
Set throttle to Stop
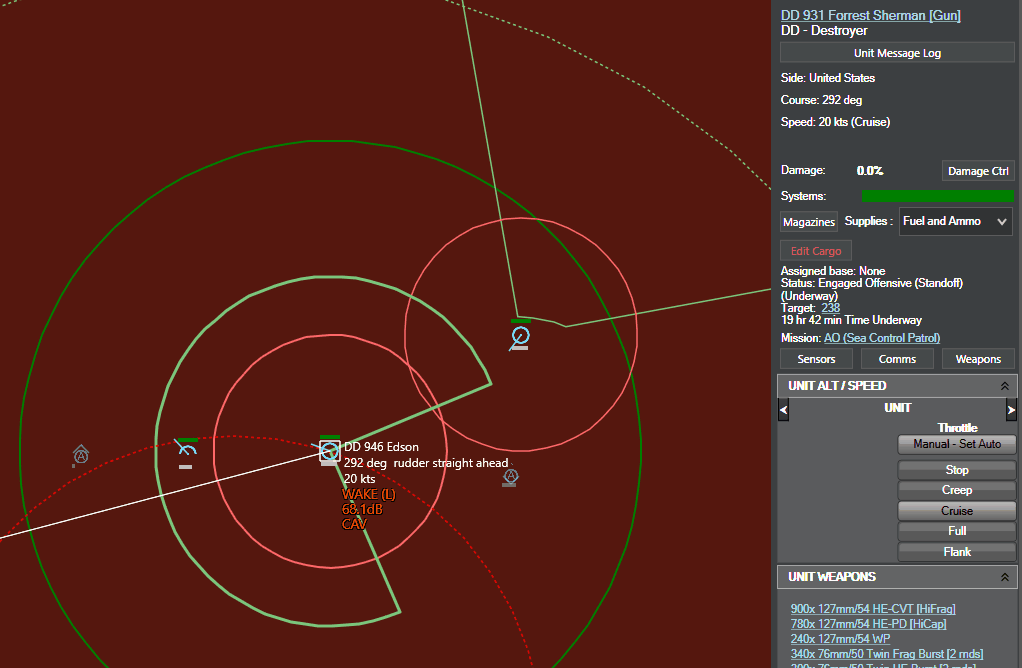[957, 470]
